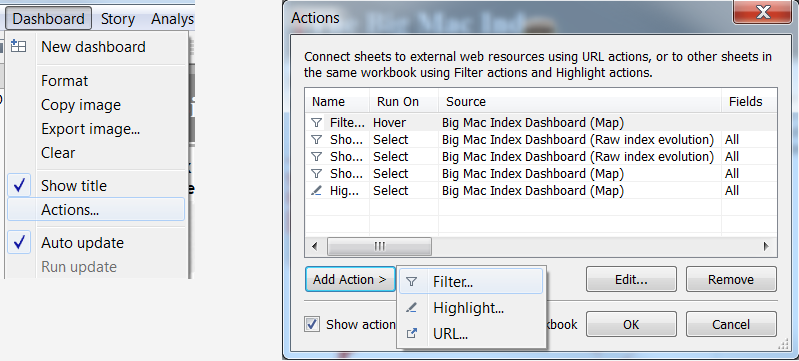Screen dimensions: 799x361
Task: Click the right arrow of horizontal scrollbar
Action: coord(766,246)
